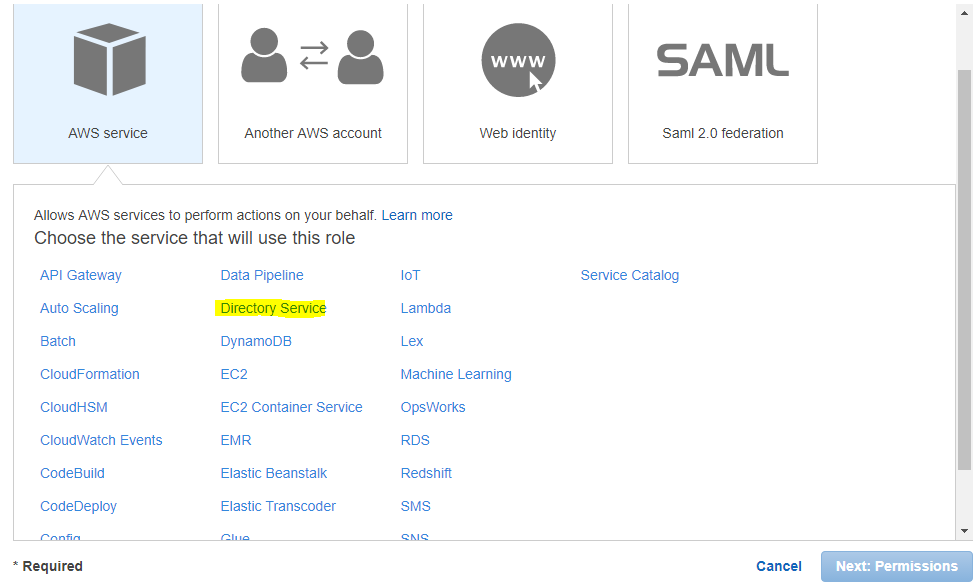Proceed with Next: Permissions button
The image size is (974, 584).
point(897,566)
